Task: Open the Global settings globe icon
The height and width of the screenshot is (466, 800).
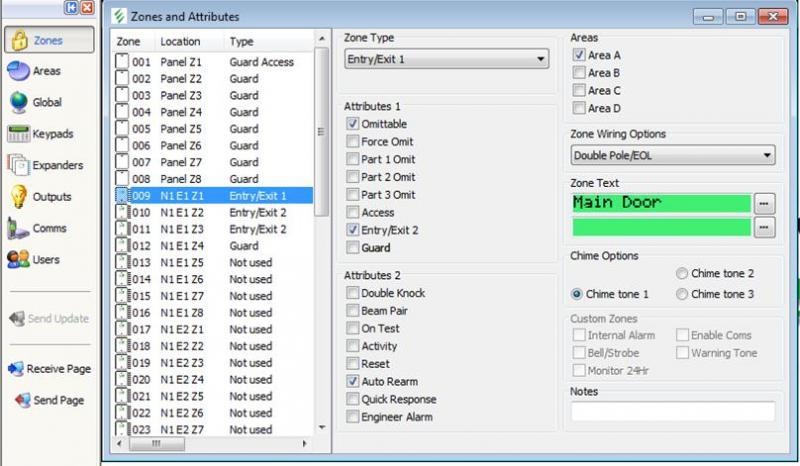Action: click(x=18, y=102)
